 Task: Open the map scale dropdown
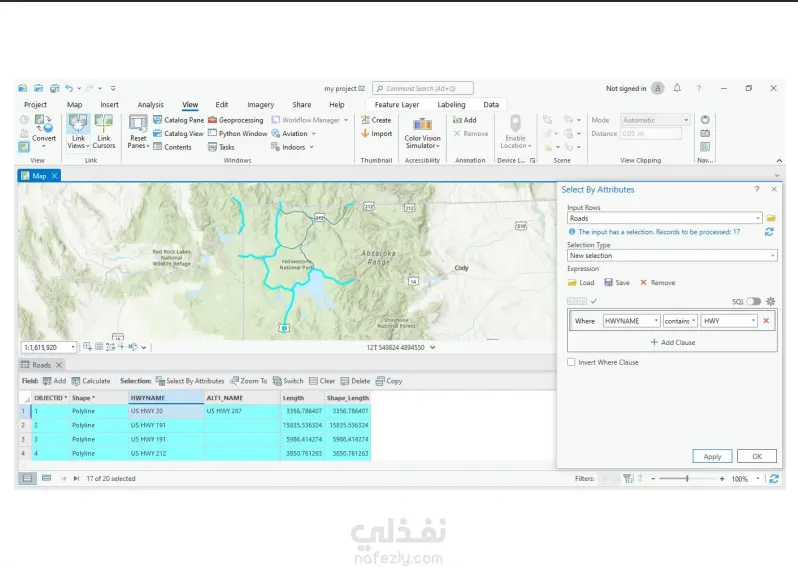pos(73,347)
